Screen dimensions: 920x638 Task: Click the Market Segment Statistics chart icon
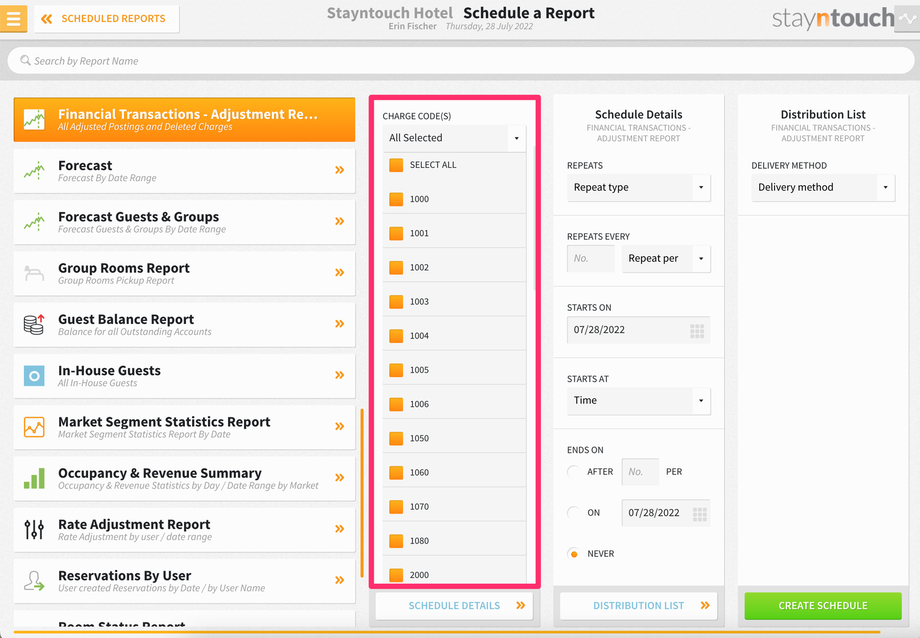(34, 427)
